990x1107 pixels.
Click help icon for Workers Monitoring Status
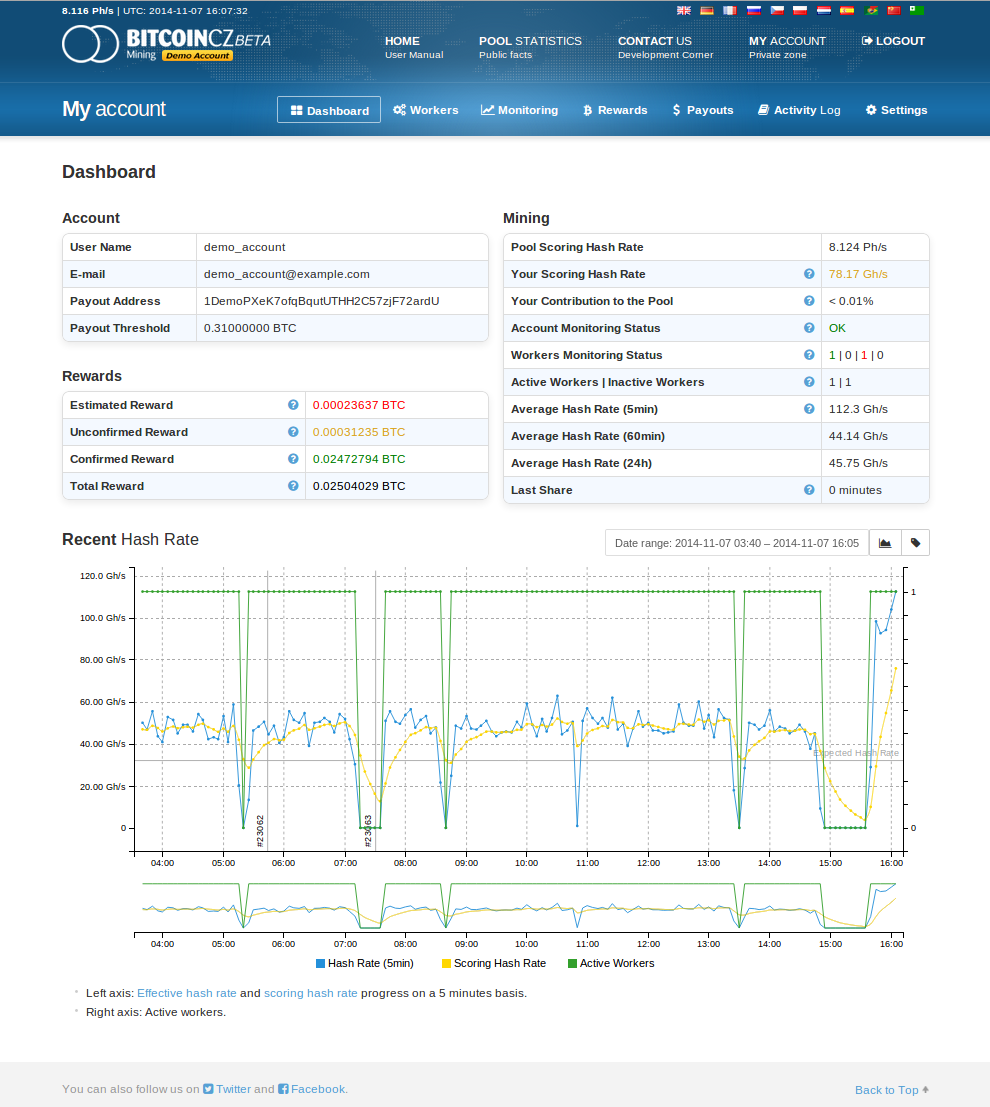click(x=809, y=355)
